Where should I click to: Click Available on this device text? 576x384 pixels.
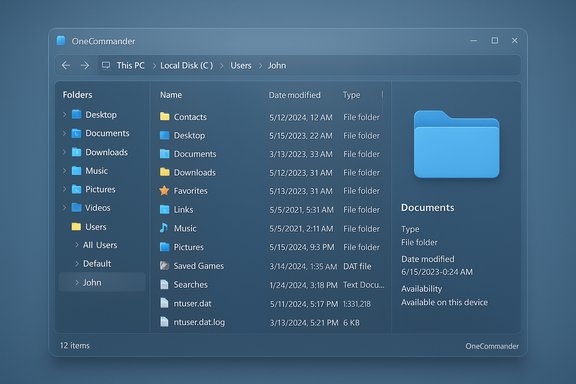pos(444,302)
